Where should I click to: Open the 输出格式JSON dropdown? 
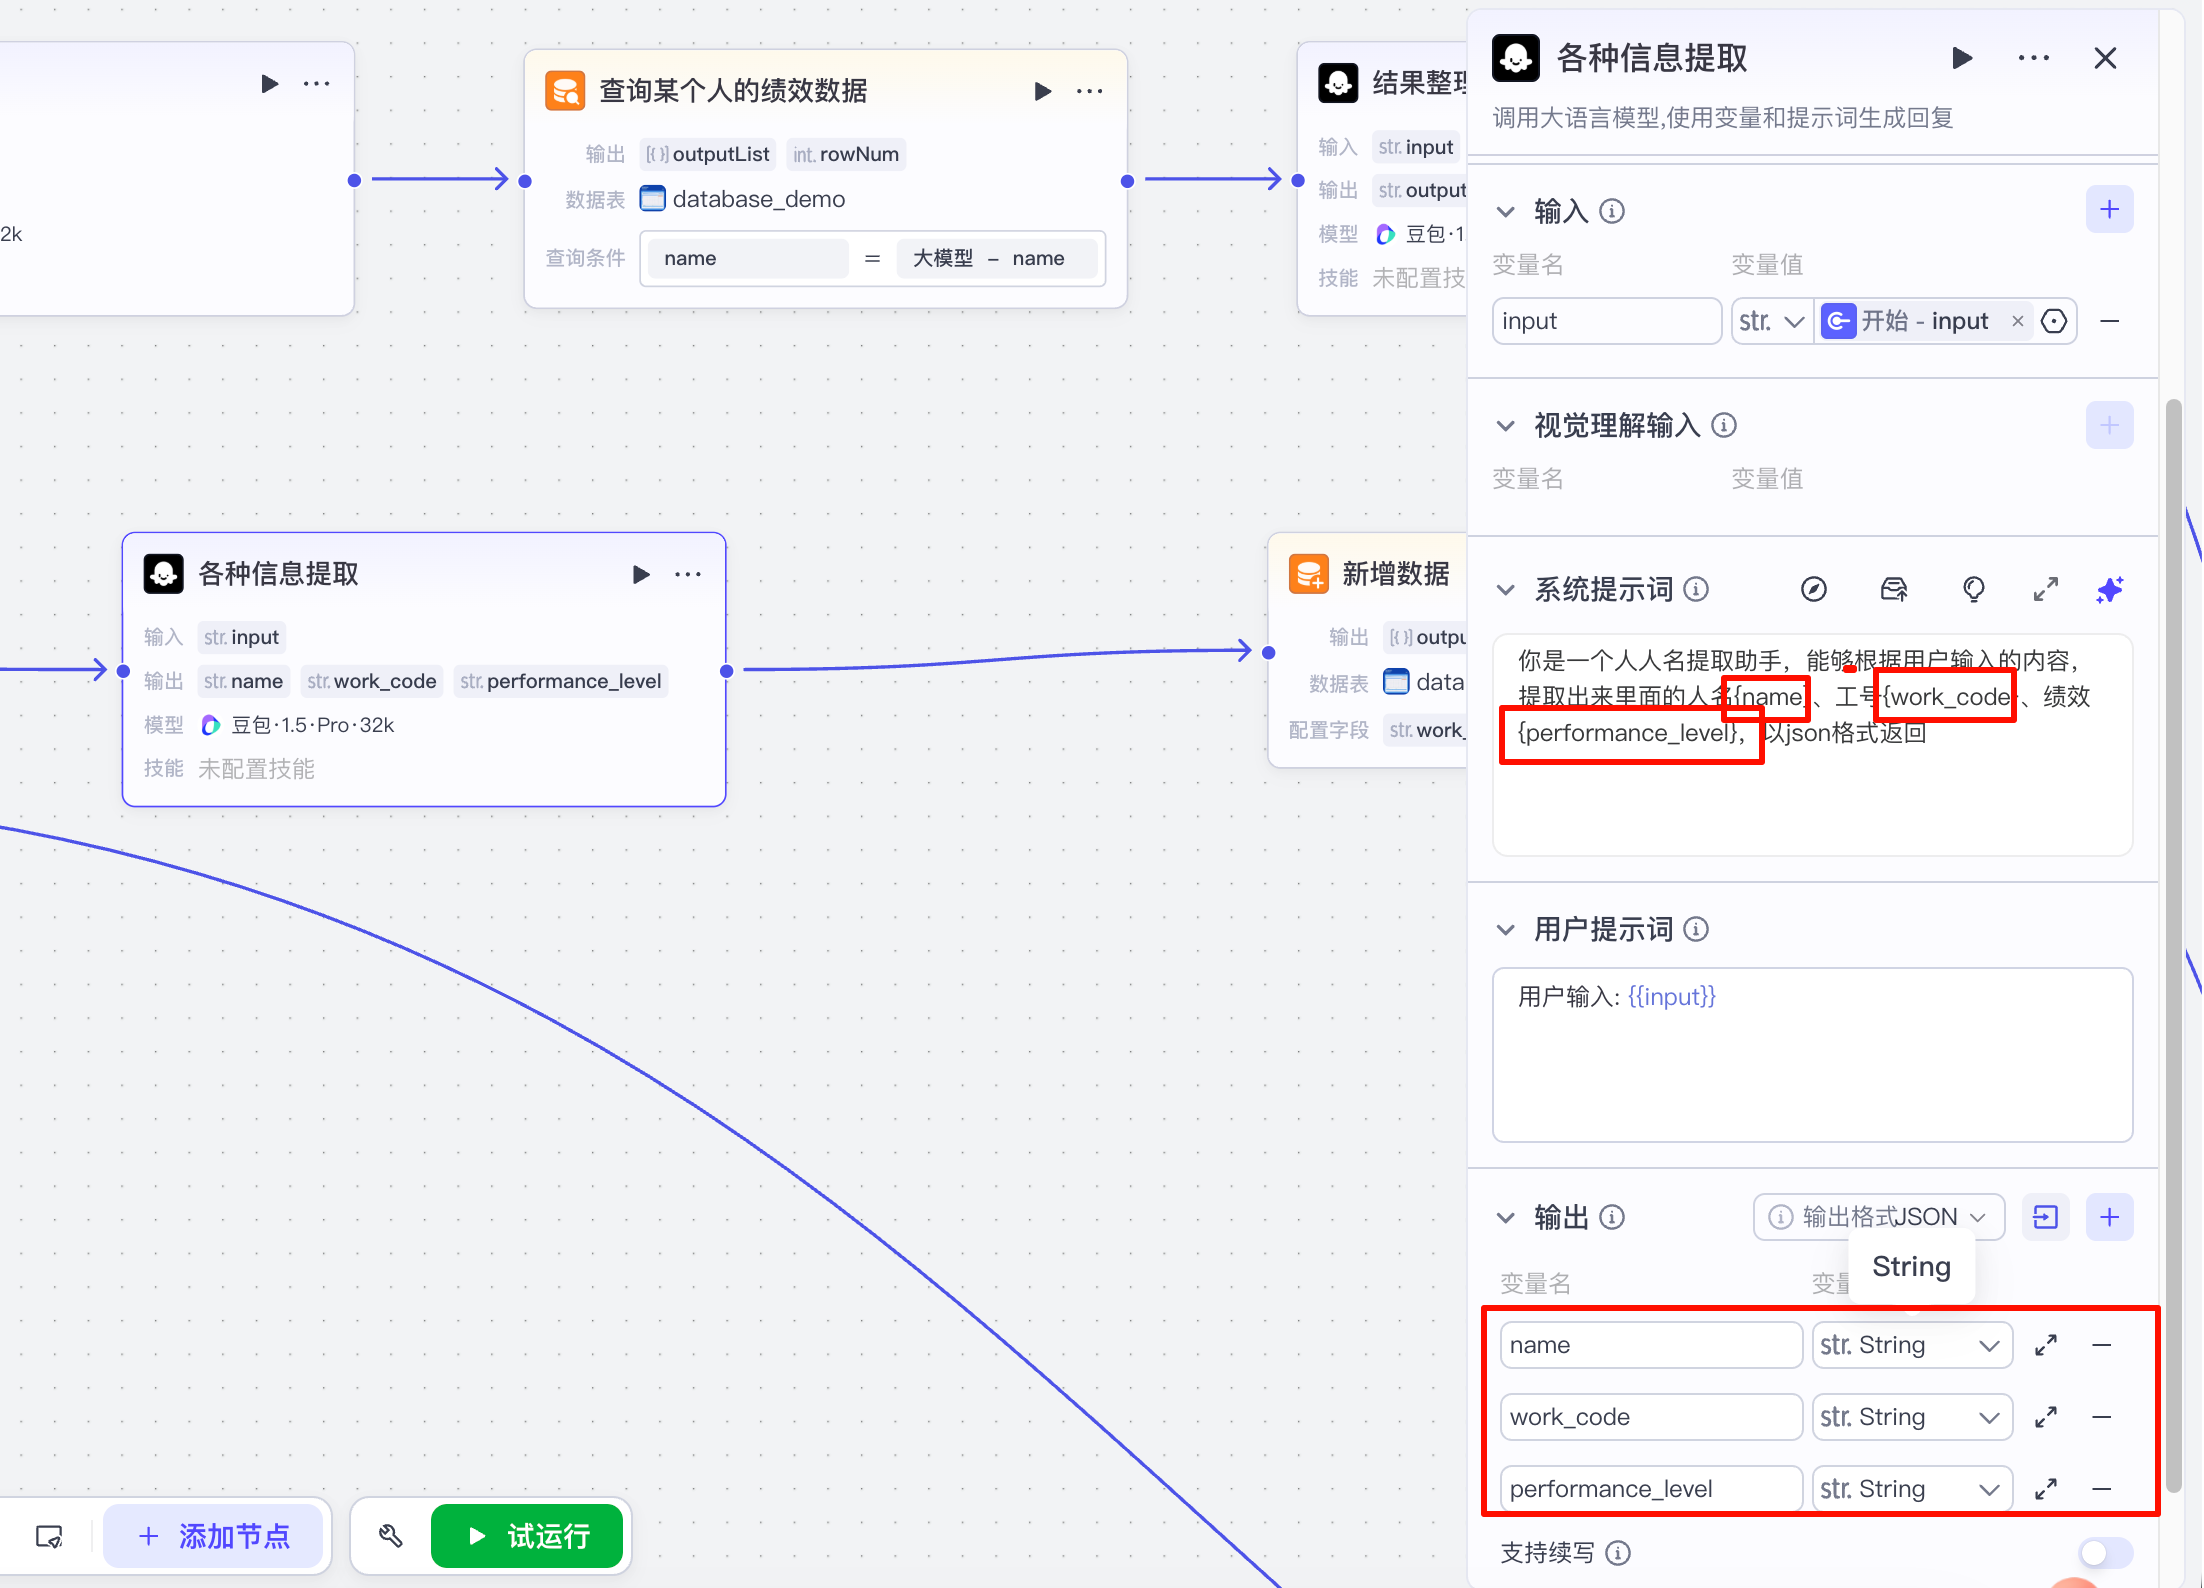pyautogui.click(x=1878, y=1217)
